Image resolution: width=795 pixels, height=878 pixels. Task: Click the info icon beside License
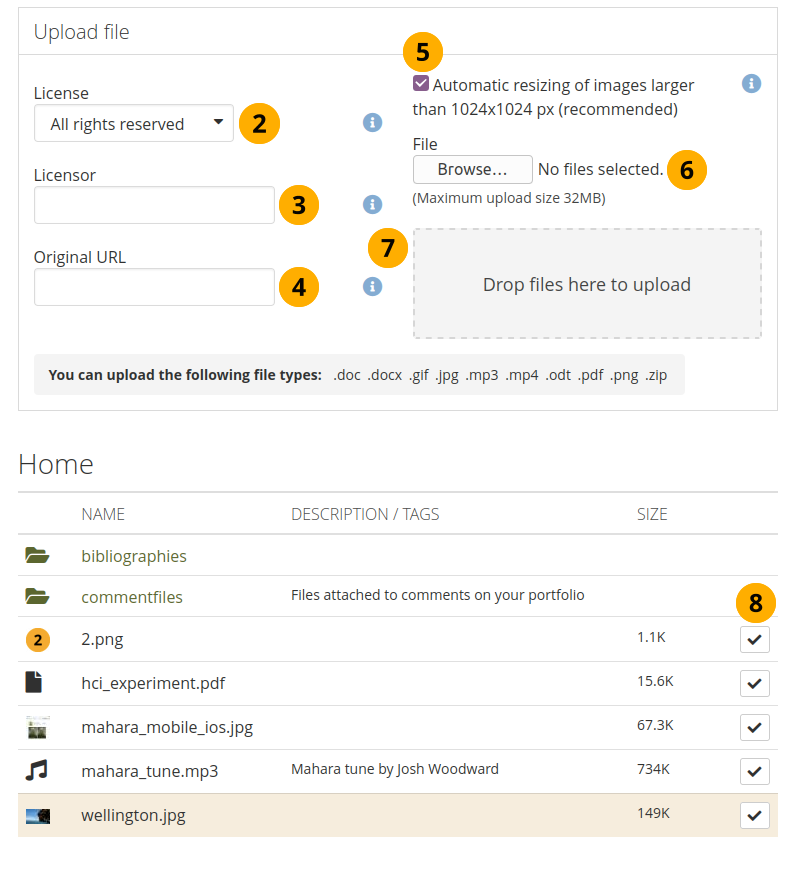point(372,123)
